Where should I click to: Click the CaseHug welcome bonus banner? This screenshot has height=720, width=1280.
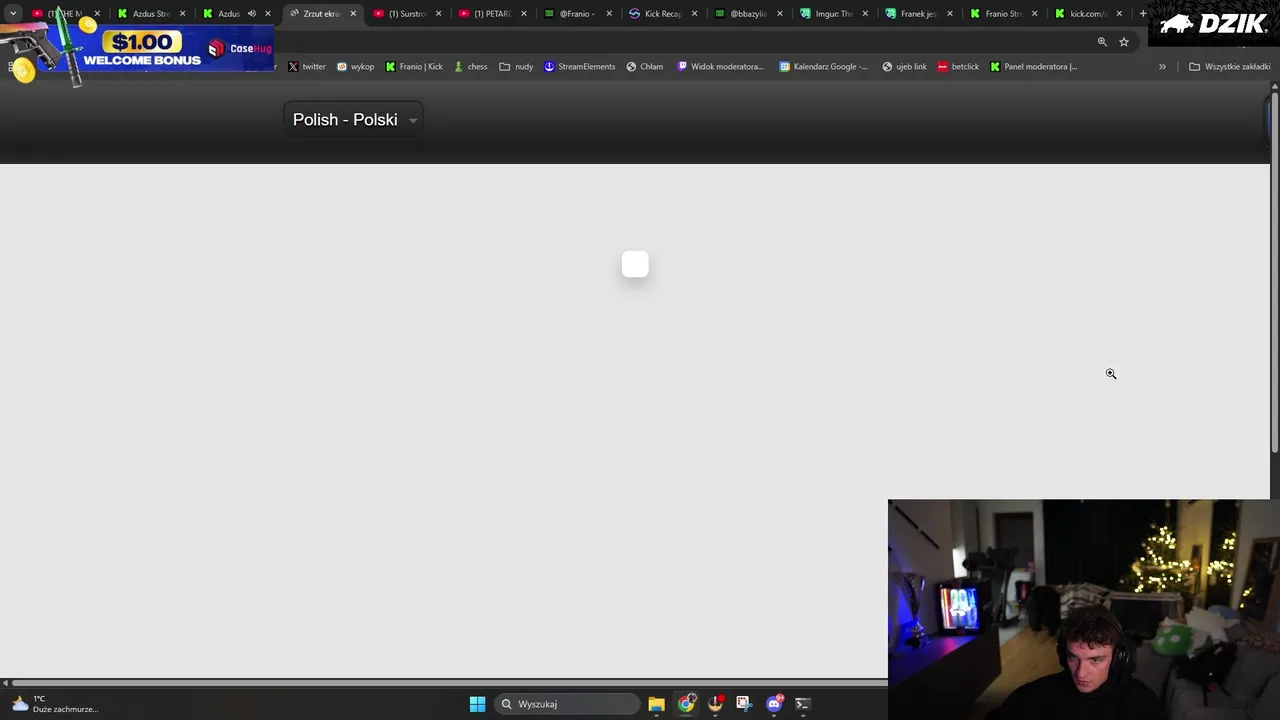tap(138, 47)
